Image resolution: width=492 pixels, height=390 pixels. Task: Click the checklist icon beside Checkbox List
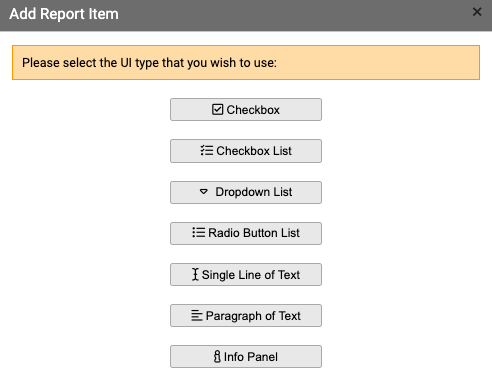(x=207, y=151)
